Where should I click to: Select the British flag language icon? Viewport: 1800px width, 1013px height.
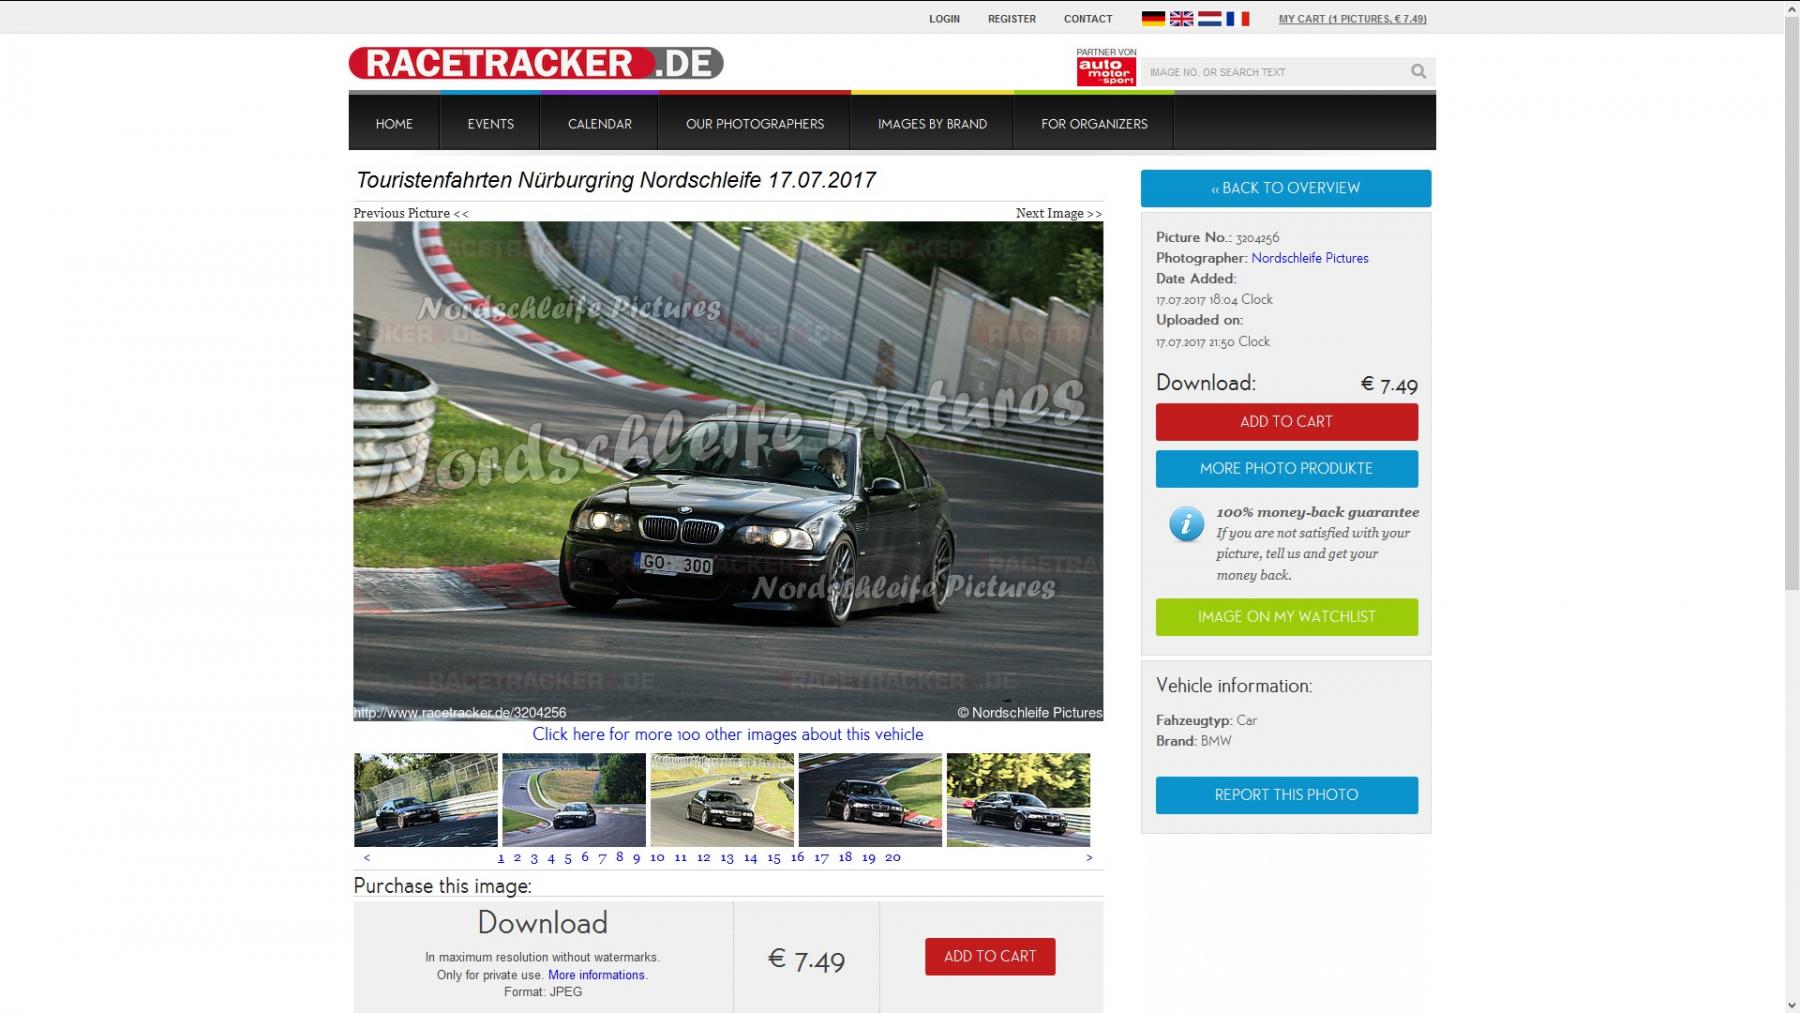pos(1181,19)
